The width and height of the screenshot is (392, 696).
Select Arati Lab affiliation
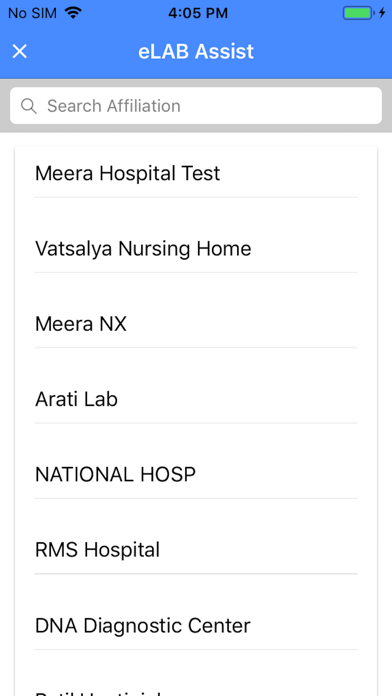tap(196, 399)
